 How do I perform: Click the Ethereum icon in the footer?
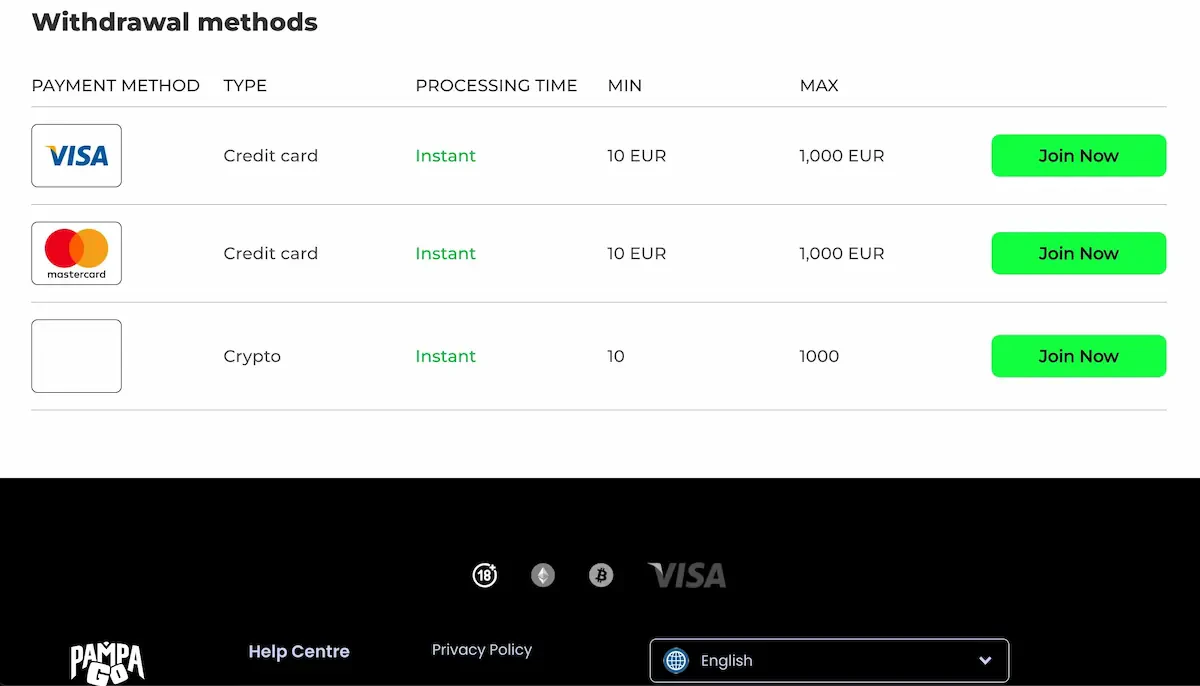tap(543, 575)
